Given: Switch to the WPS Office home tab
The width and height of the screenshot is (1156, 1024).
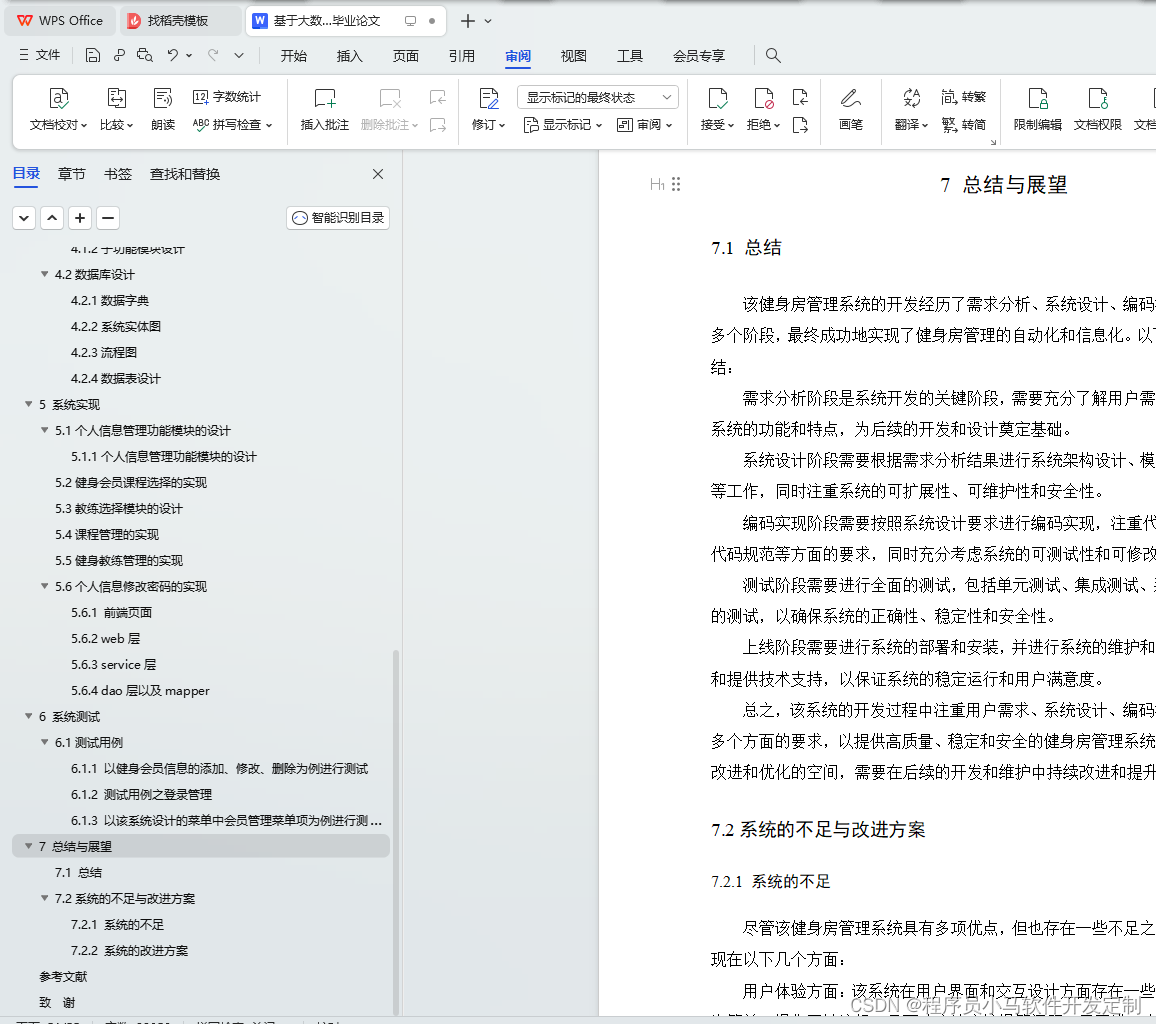Looking at the screenshot, I should click(x=60, y=21).
